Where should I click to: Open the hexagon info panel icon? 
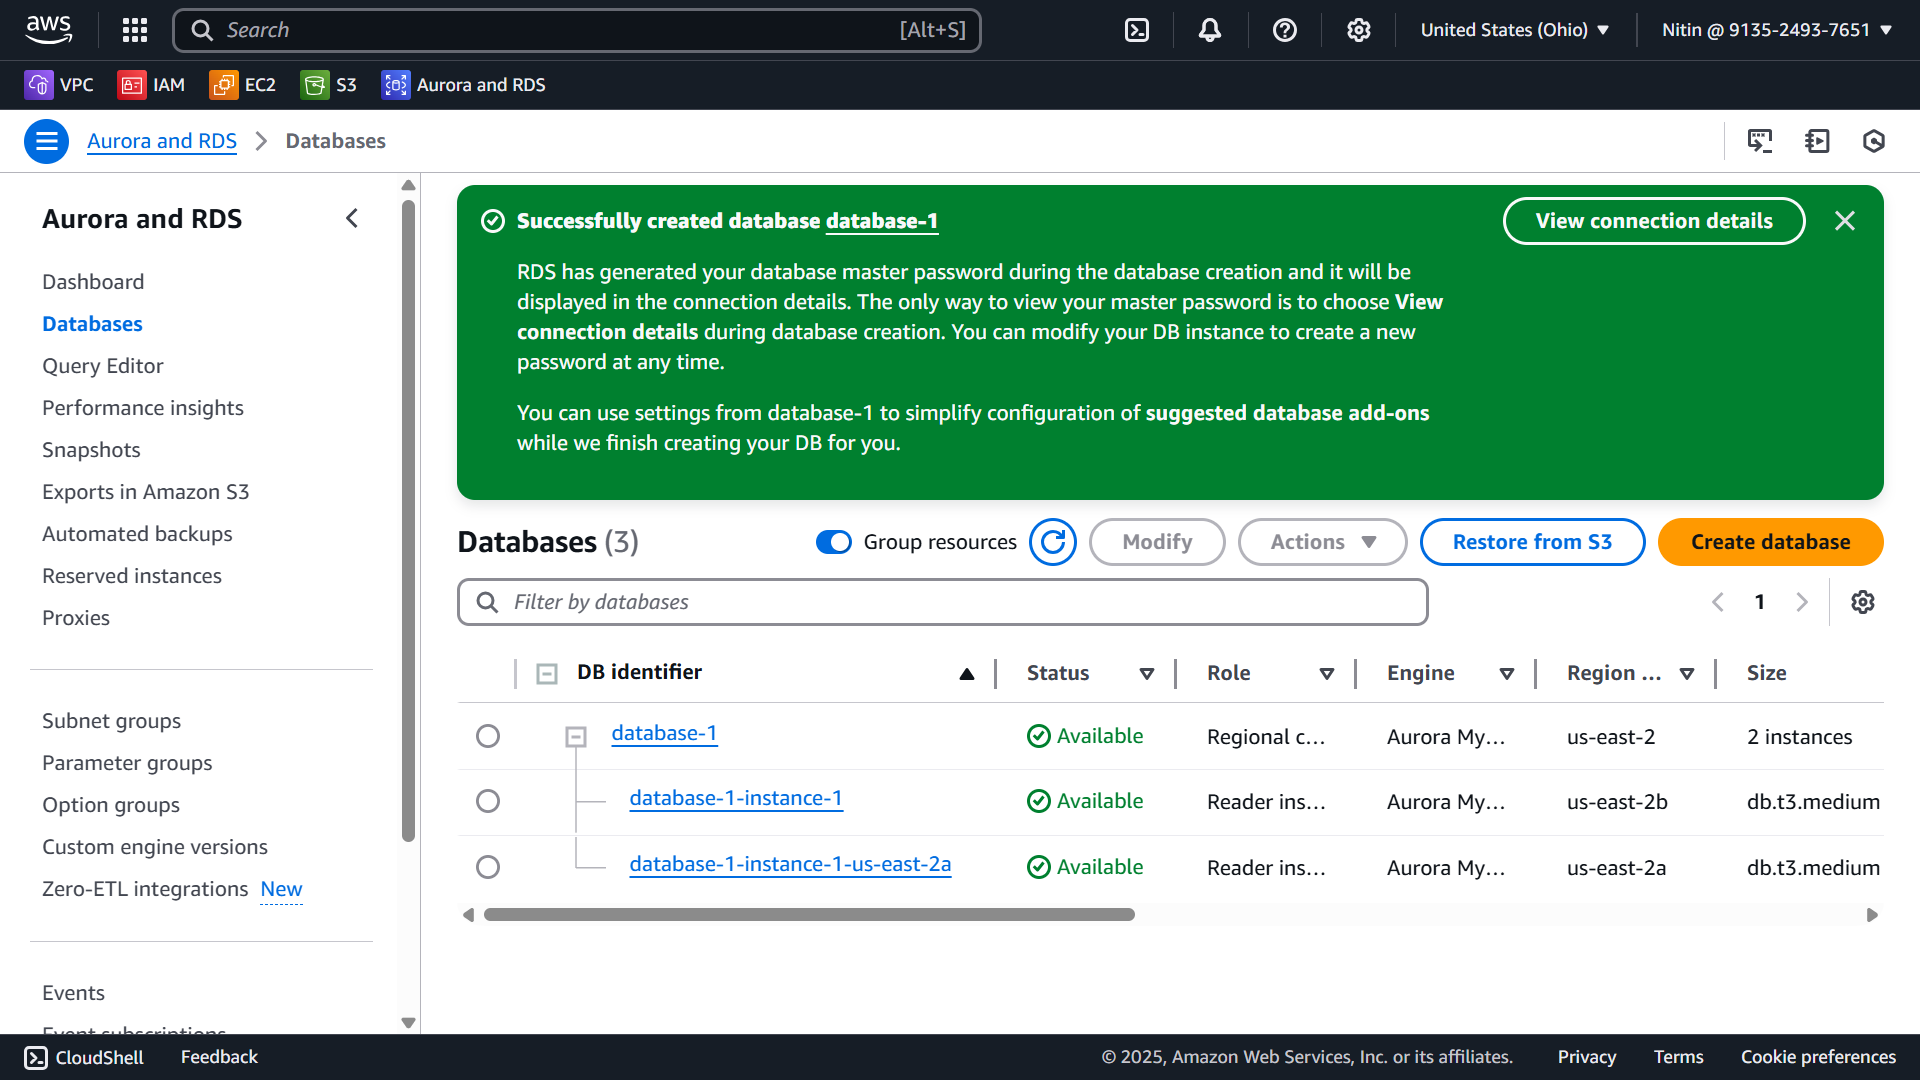1874,141
